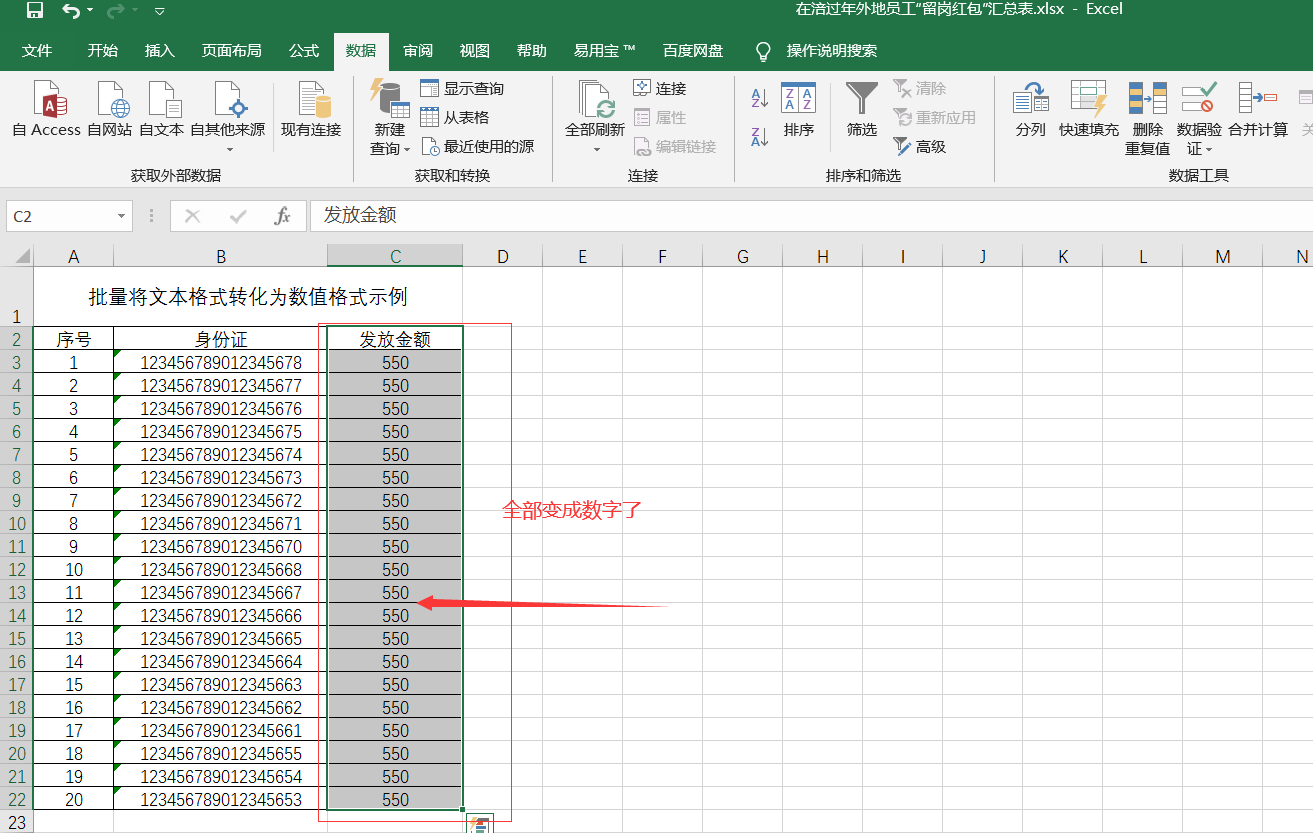Click serial number cell 20
This screenshot has height=833, width=1313.
[x=73, y=799]
